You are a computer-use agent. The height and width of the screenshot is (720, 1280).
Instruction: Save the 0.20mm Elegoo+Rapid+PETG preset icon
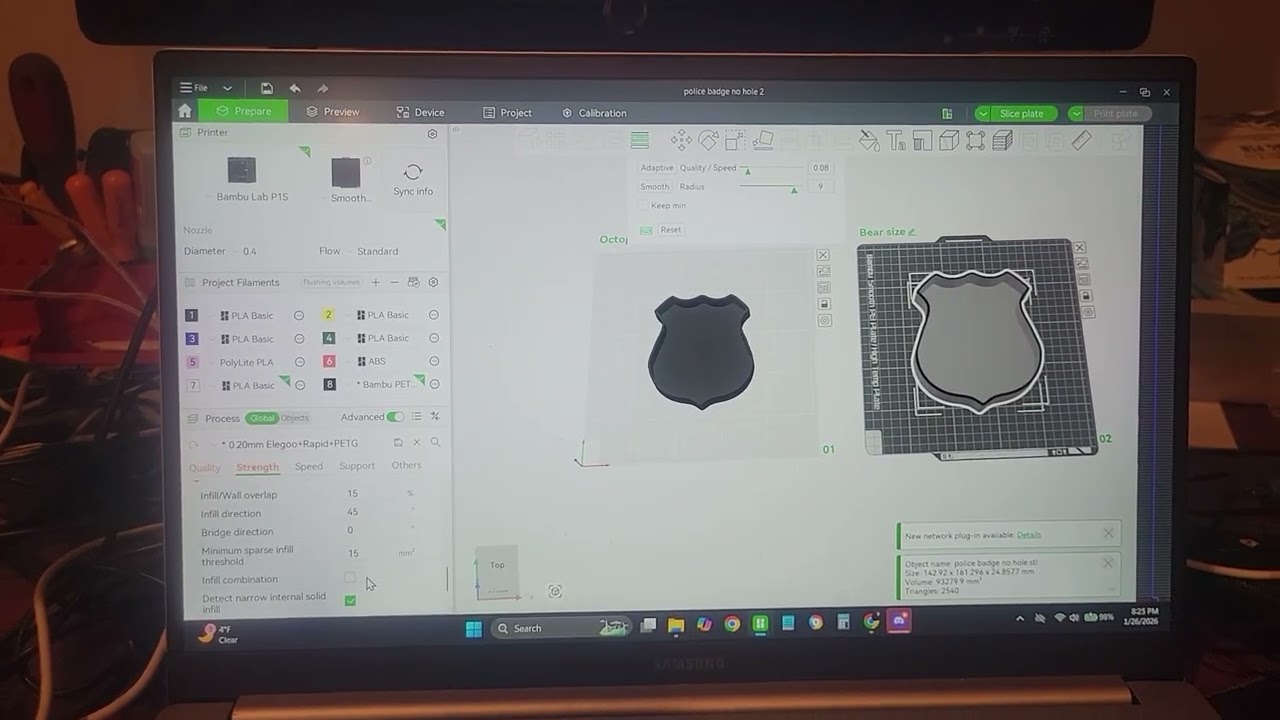point(398,442)
